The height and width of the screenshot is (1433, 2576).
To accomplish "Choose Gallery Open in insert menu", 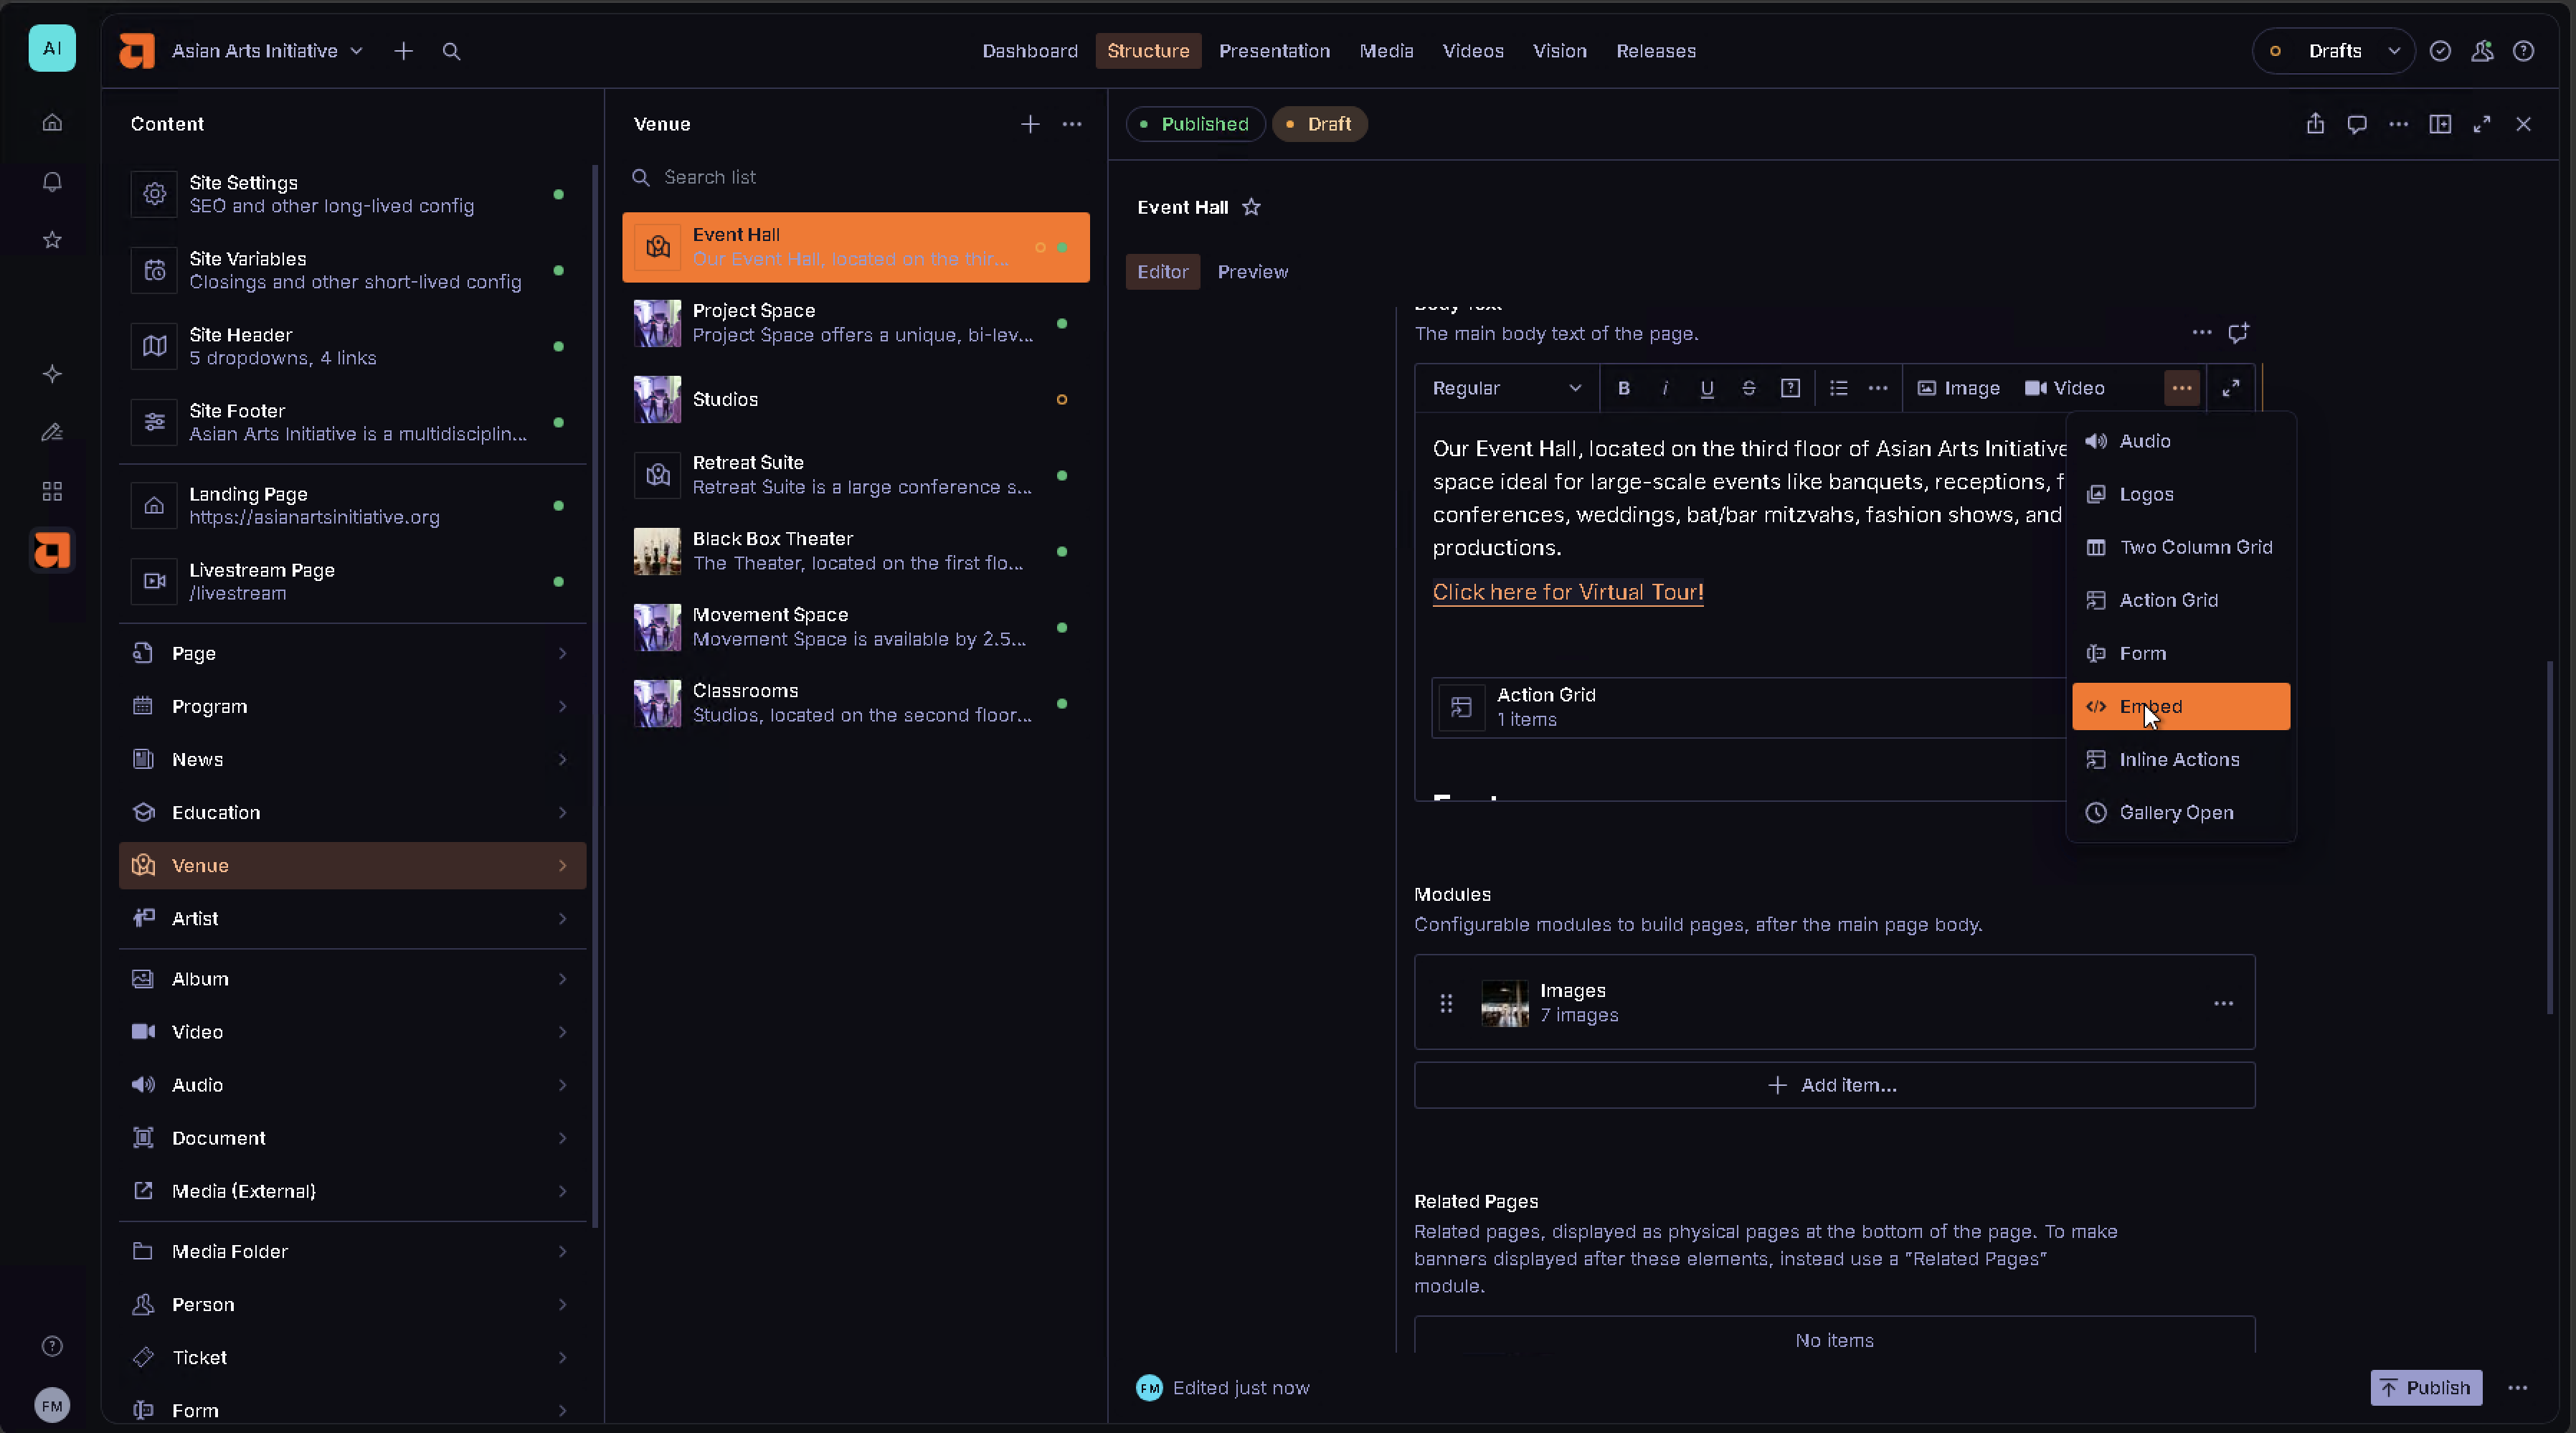I will coord(2180,812).
